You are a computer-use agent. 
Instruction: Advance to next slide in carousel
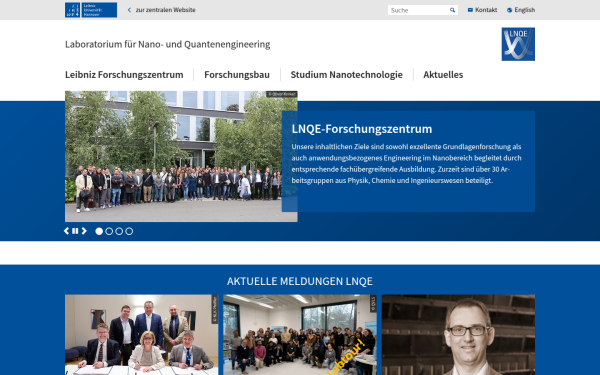(84, 231)
